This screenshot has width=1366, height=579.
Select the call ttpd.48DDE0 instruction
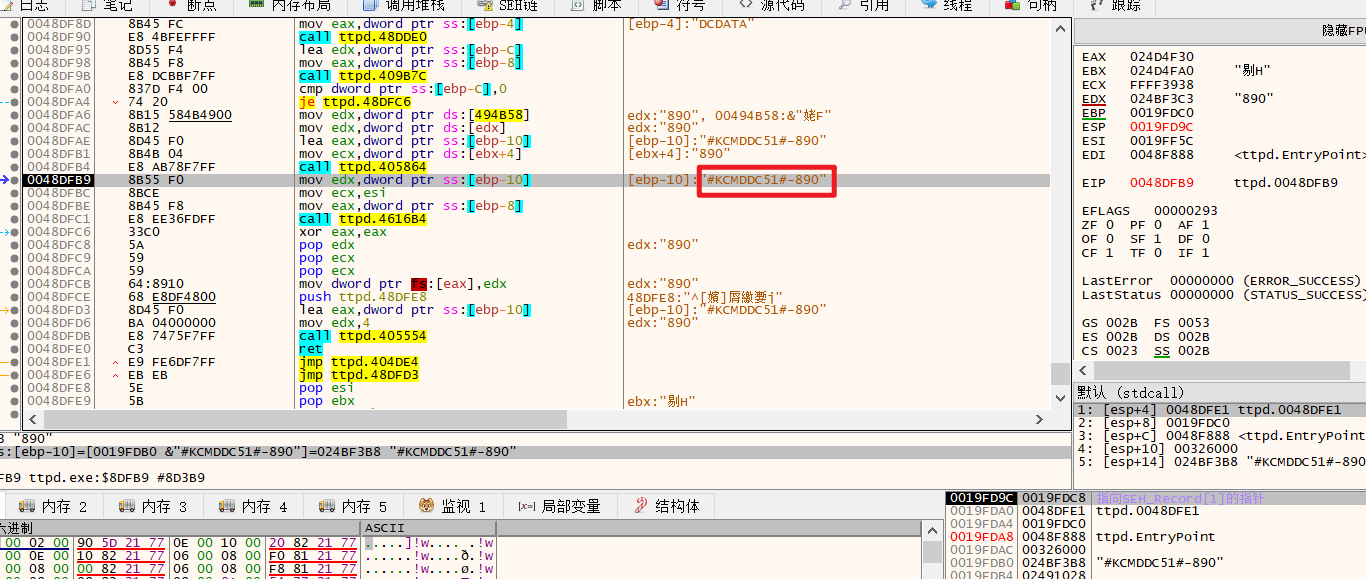click(x=362, y=36)
